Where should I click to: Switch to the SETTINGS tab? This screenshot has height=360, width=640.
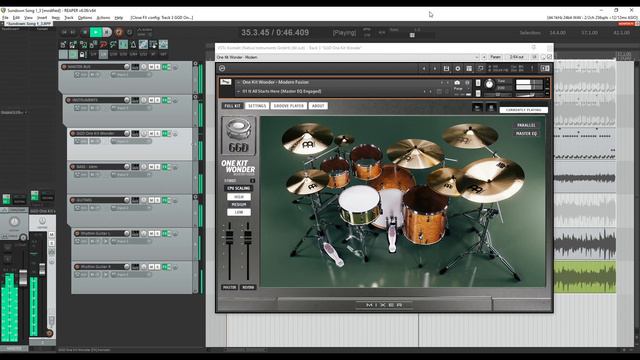[x=257, y=106]
